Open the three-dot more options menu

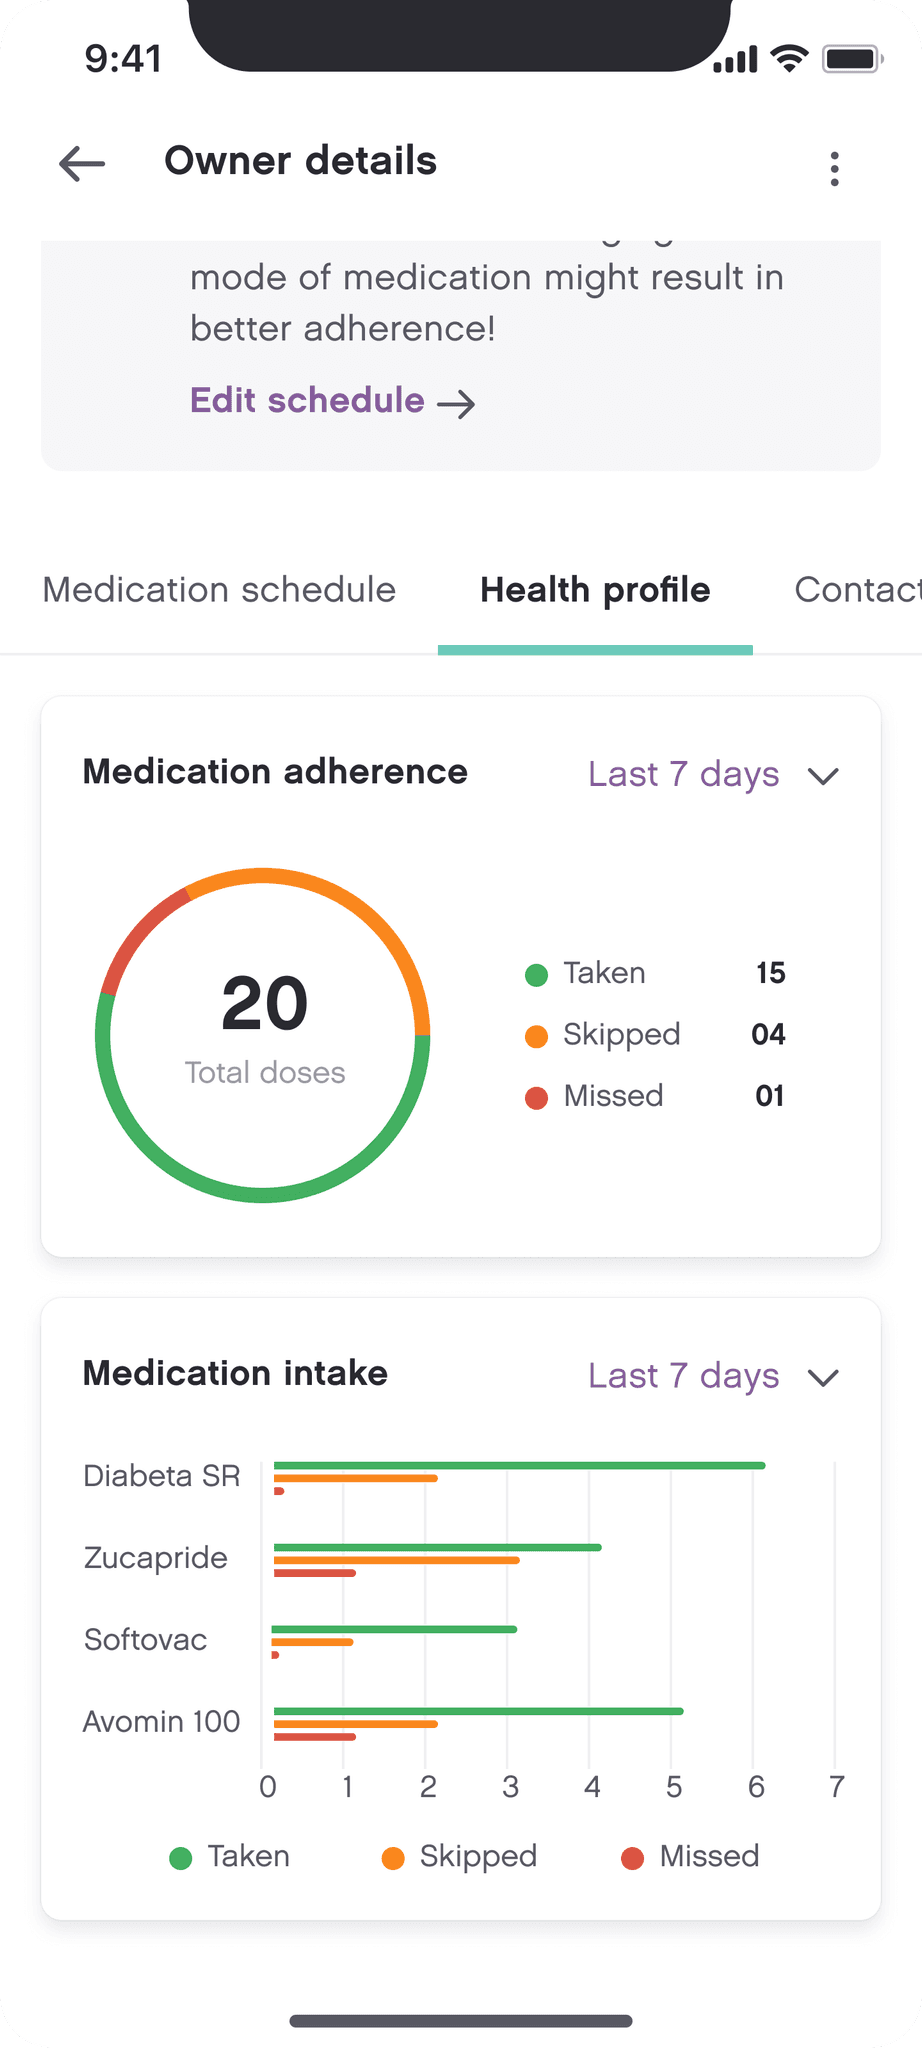tap(834, 168)
